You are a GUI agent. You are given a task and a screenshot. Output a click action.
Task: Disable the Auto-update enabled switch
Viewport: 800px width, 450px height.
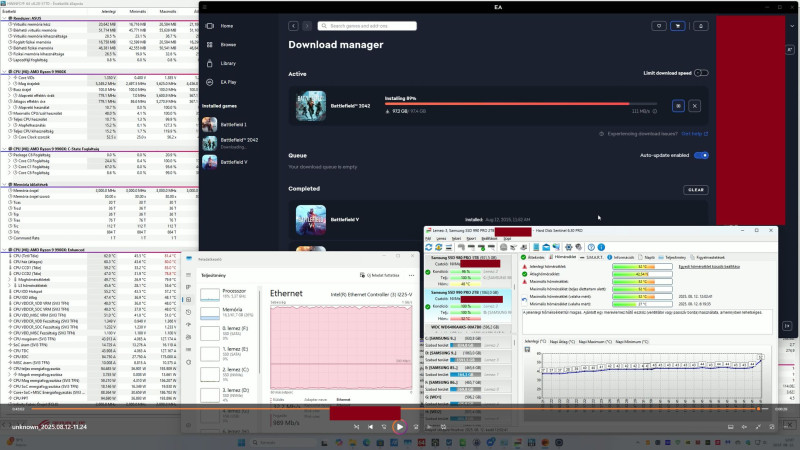(x=702, y=155)
